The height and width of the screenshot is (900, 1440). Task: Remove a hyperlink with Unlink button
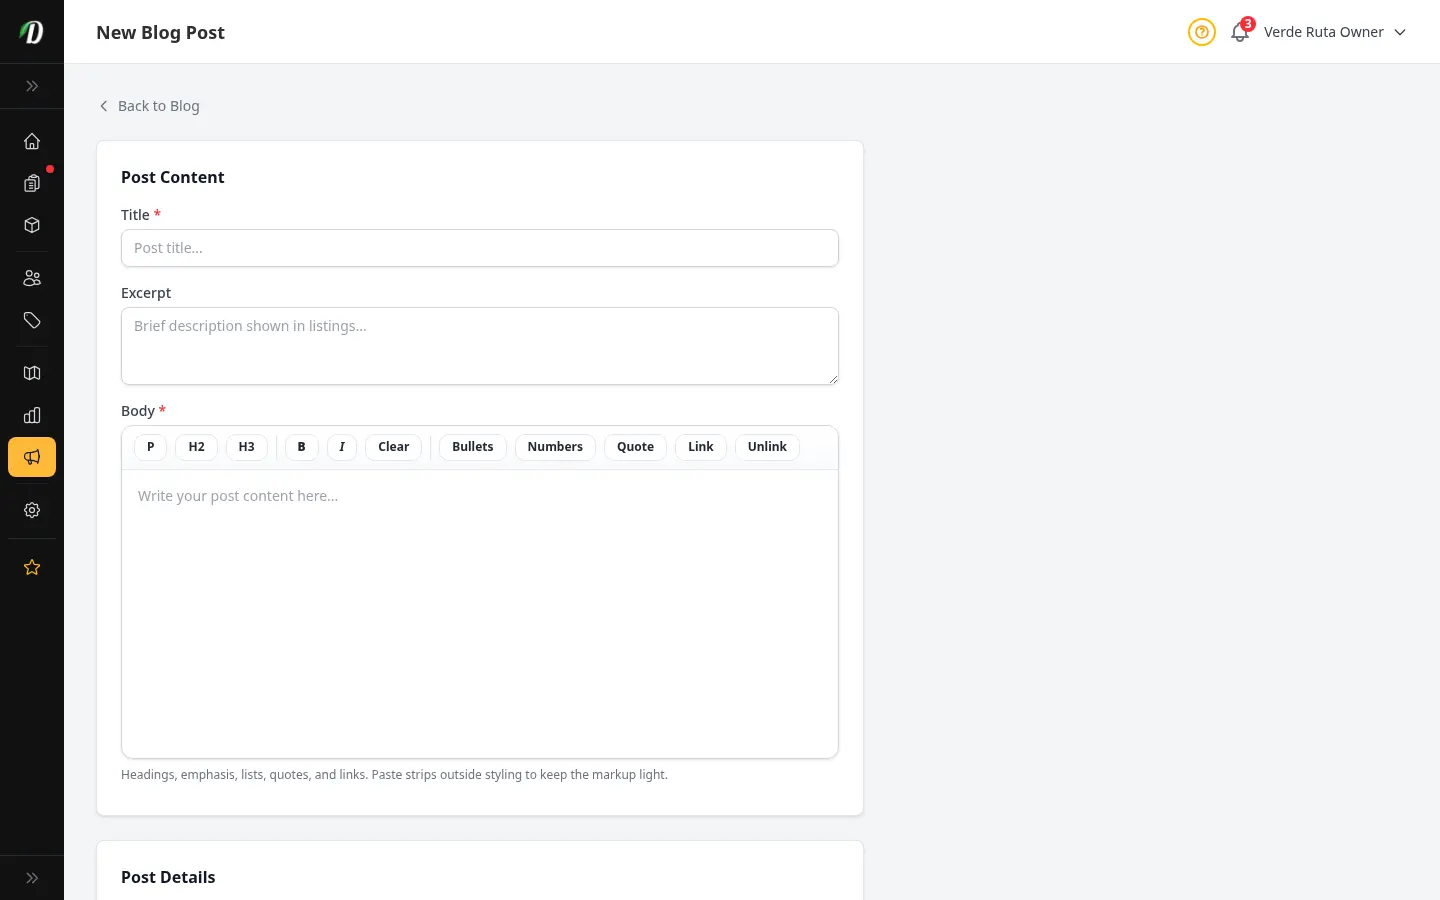pos(767,447)
